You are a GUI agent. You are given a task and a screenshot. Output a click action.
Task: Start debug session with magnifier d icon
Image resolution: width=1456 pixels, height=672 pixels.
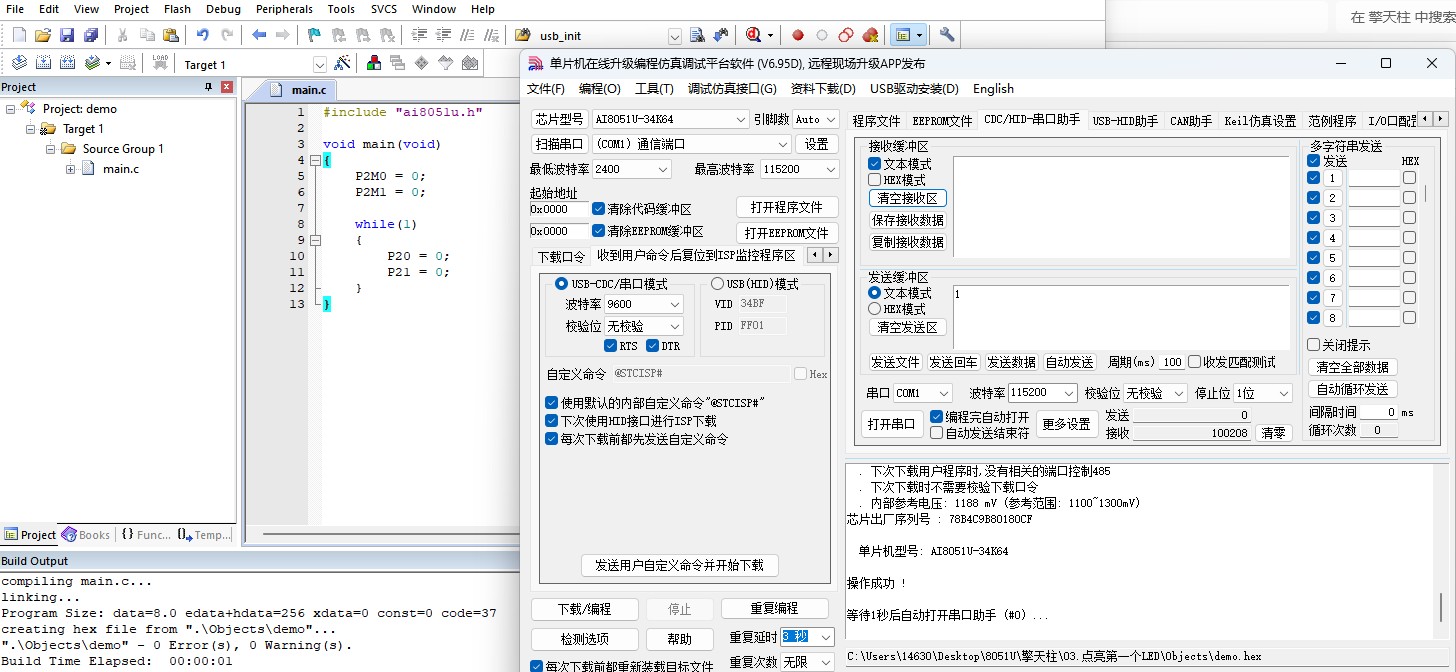point(754,35)
